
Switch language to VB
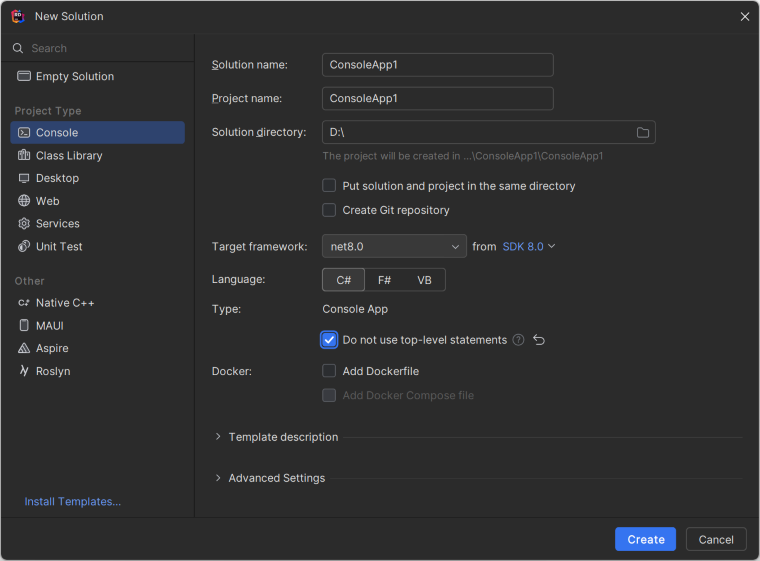(x=424, y=280)
